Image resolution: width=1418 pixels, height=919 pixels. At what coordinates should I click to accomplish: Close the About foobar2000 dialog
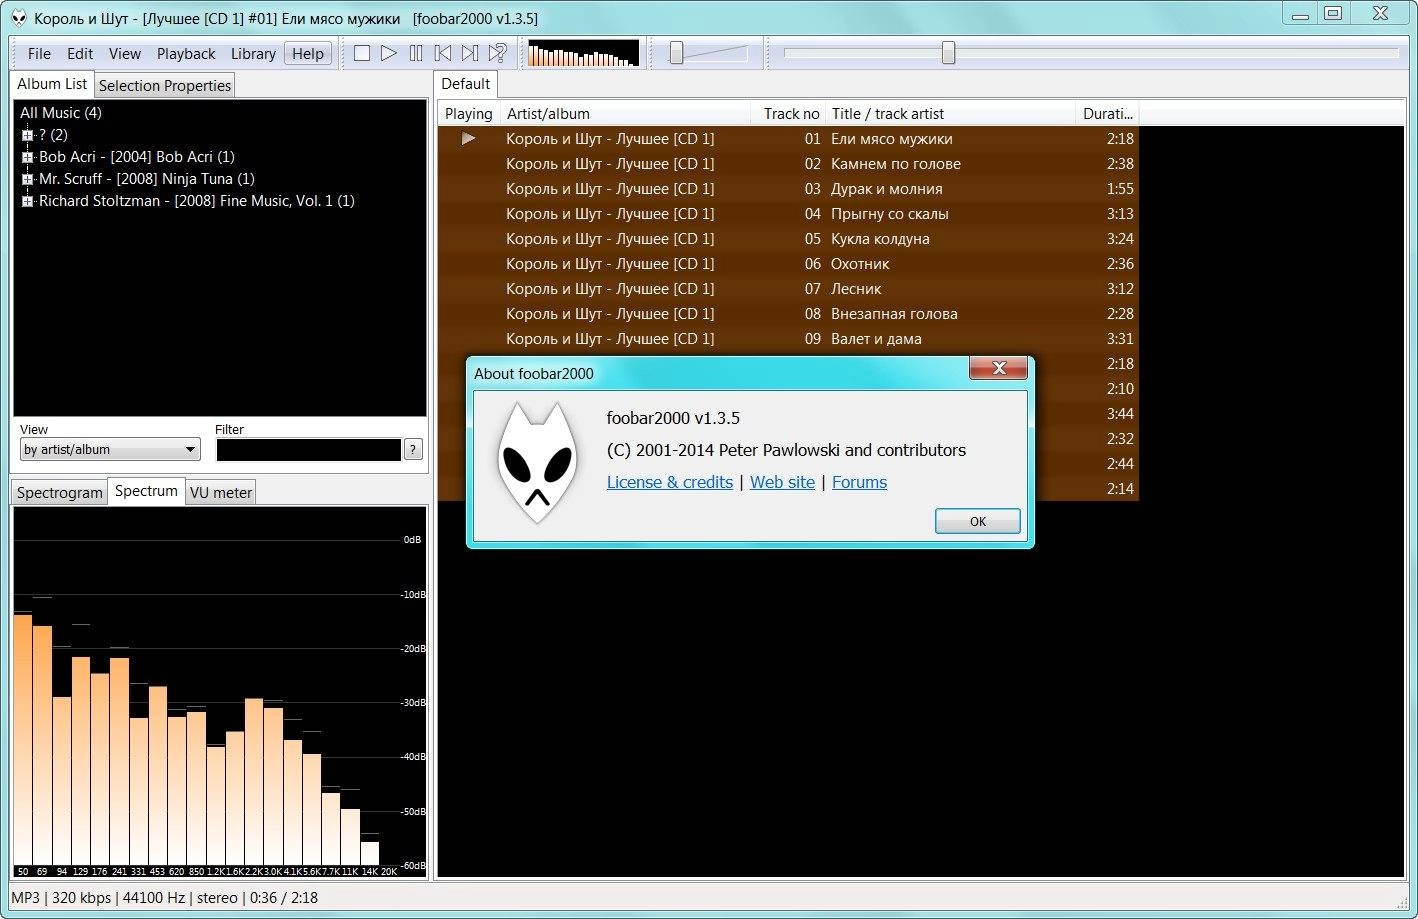(998, 368)
